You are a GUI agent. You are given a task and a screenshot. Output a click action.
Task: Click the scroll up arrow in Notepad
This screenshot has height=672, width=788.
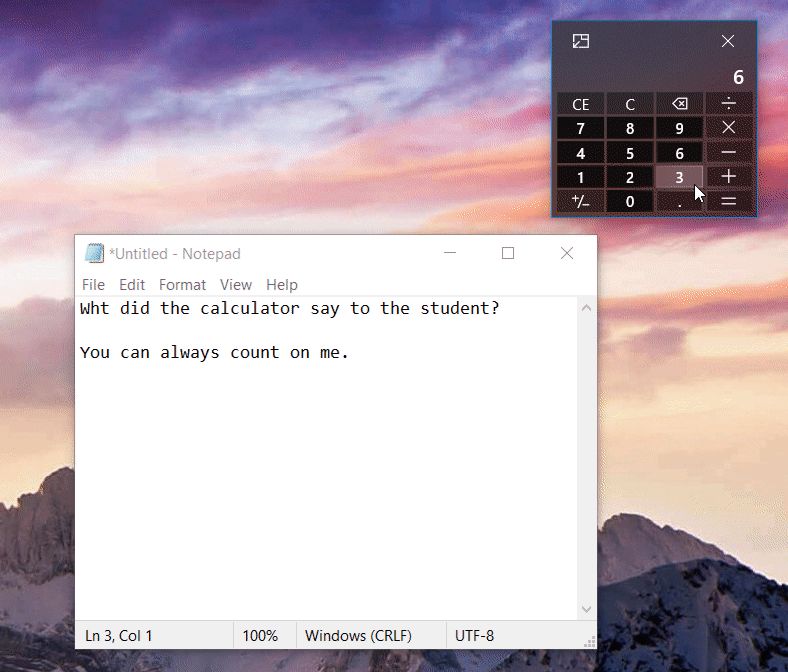pos(587,308)
